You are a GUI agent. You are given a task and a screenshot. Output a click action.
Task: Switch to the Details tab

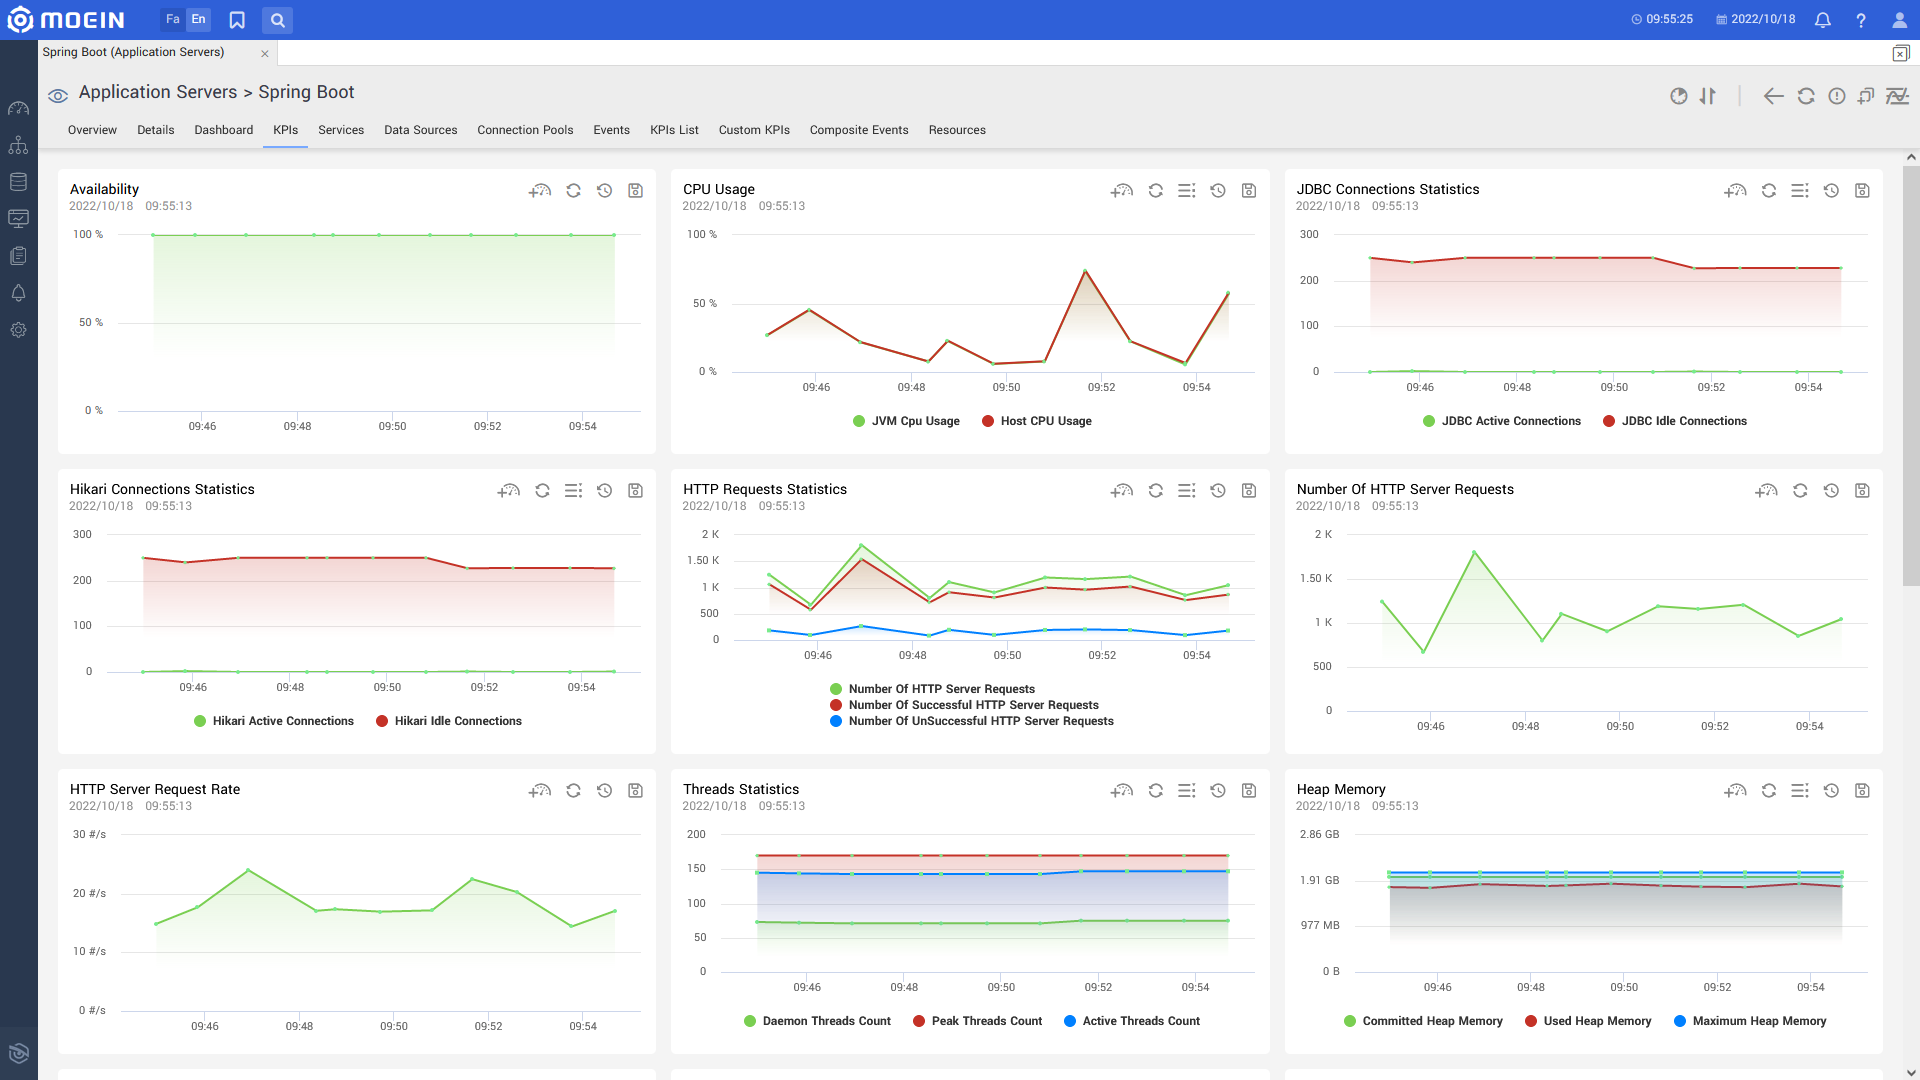(155, 130)
